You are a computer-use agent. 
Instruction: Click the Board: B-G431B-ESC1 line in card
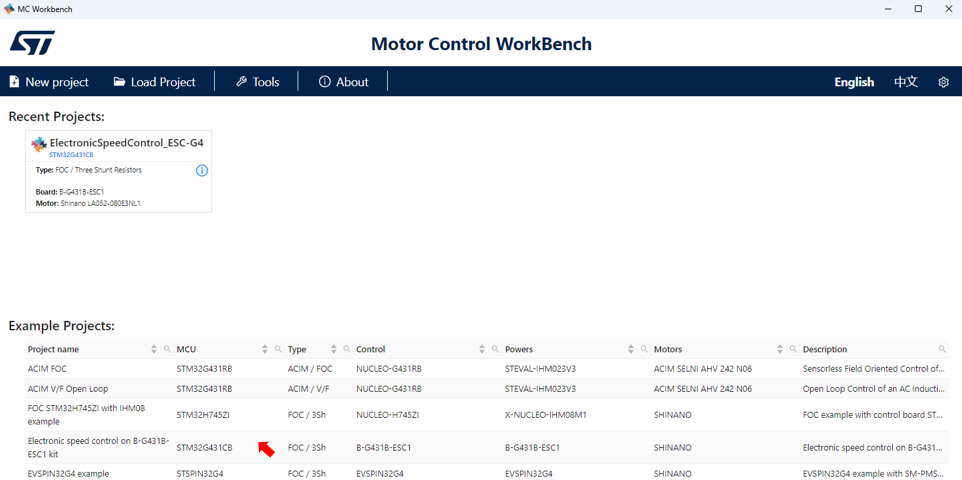pyautogui.click(x=70, y=192)
